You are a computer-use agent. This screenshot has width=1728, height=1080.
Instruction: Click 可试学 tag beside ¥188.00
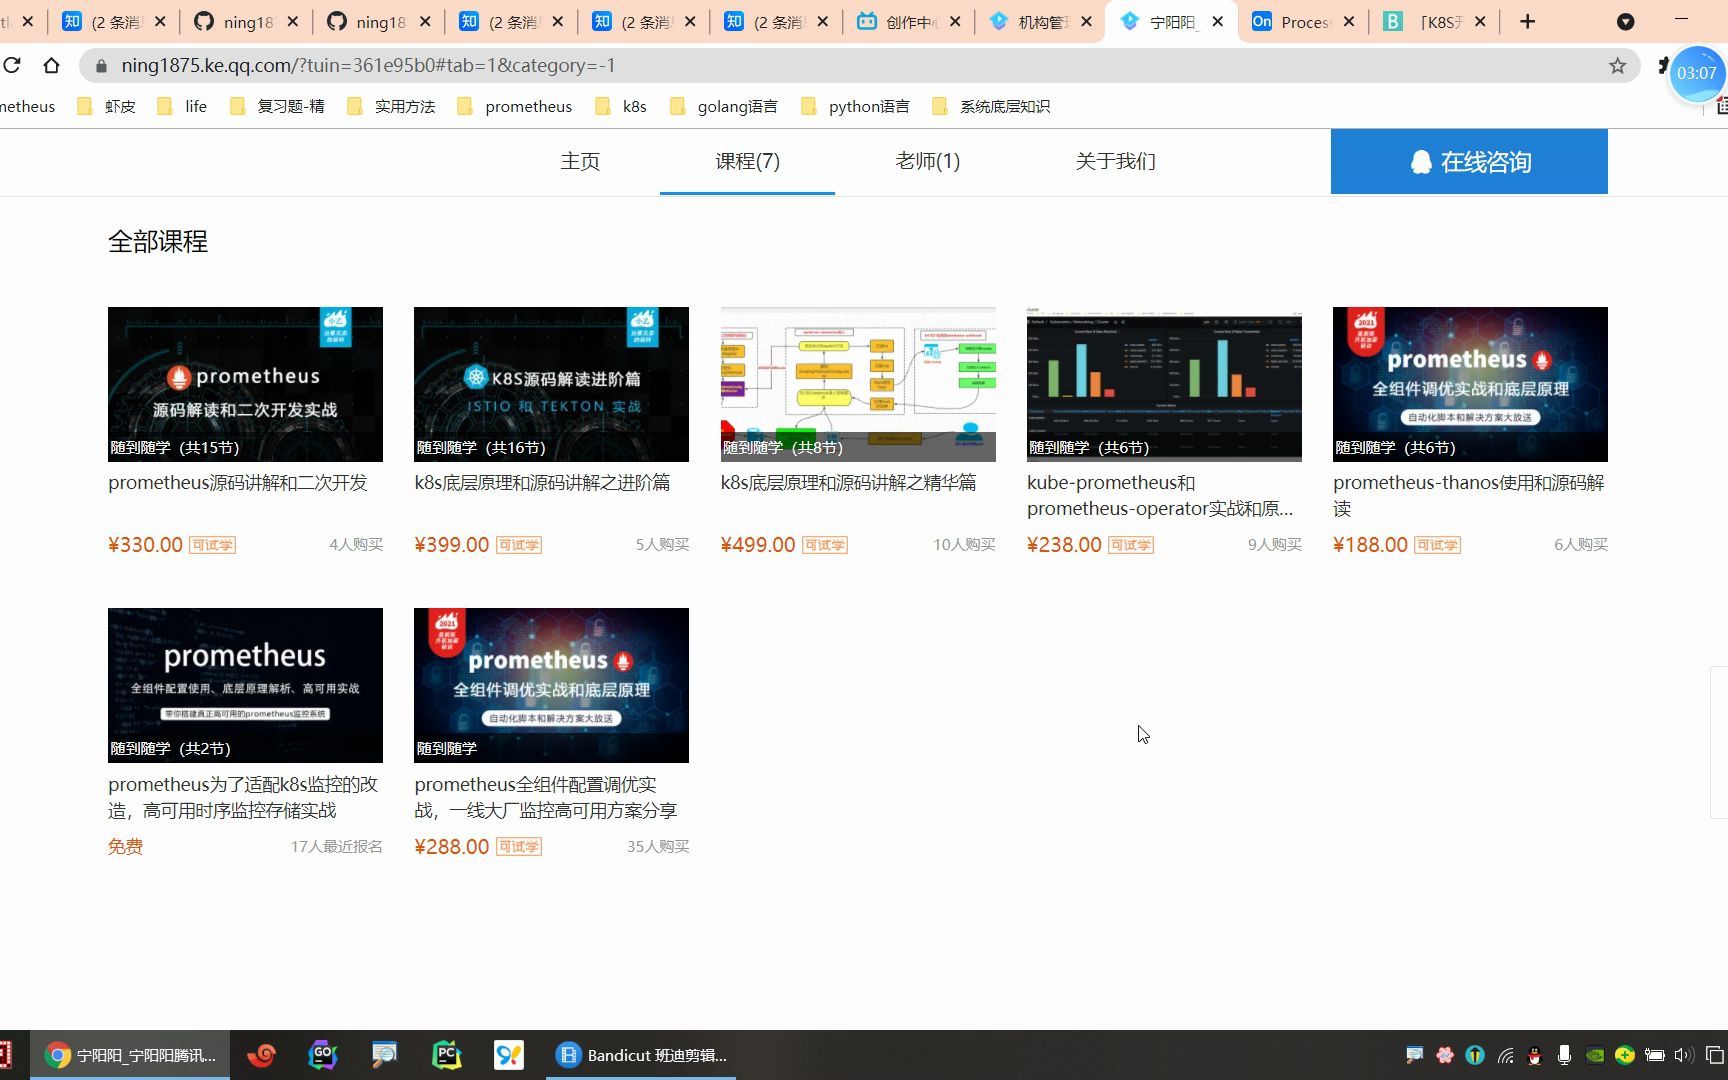pyautogui.click(x=1437, y=545)
